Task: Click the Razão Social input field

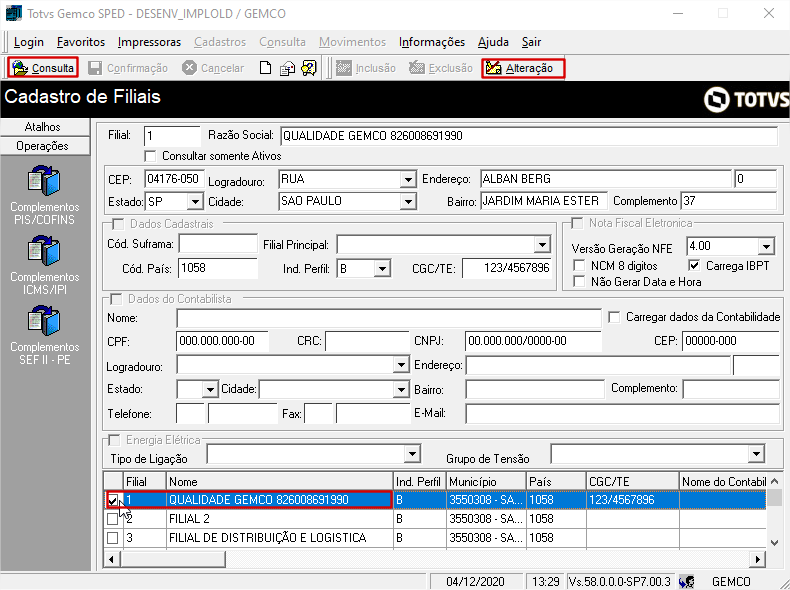Action: pyautogui.click(x=529, y=136)
